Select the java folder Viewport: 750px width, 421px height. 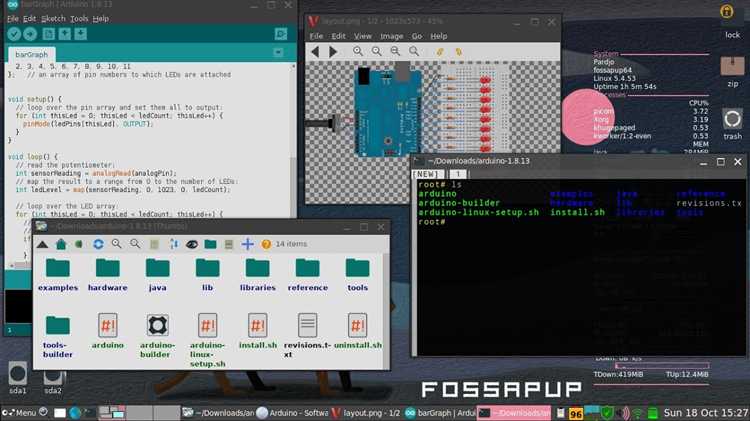tap(157, 275)
